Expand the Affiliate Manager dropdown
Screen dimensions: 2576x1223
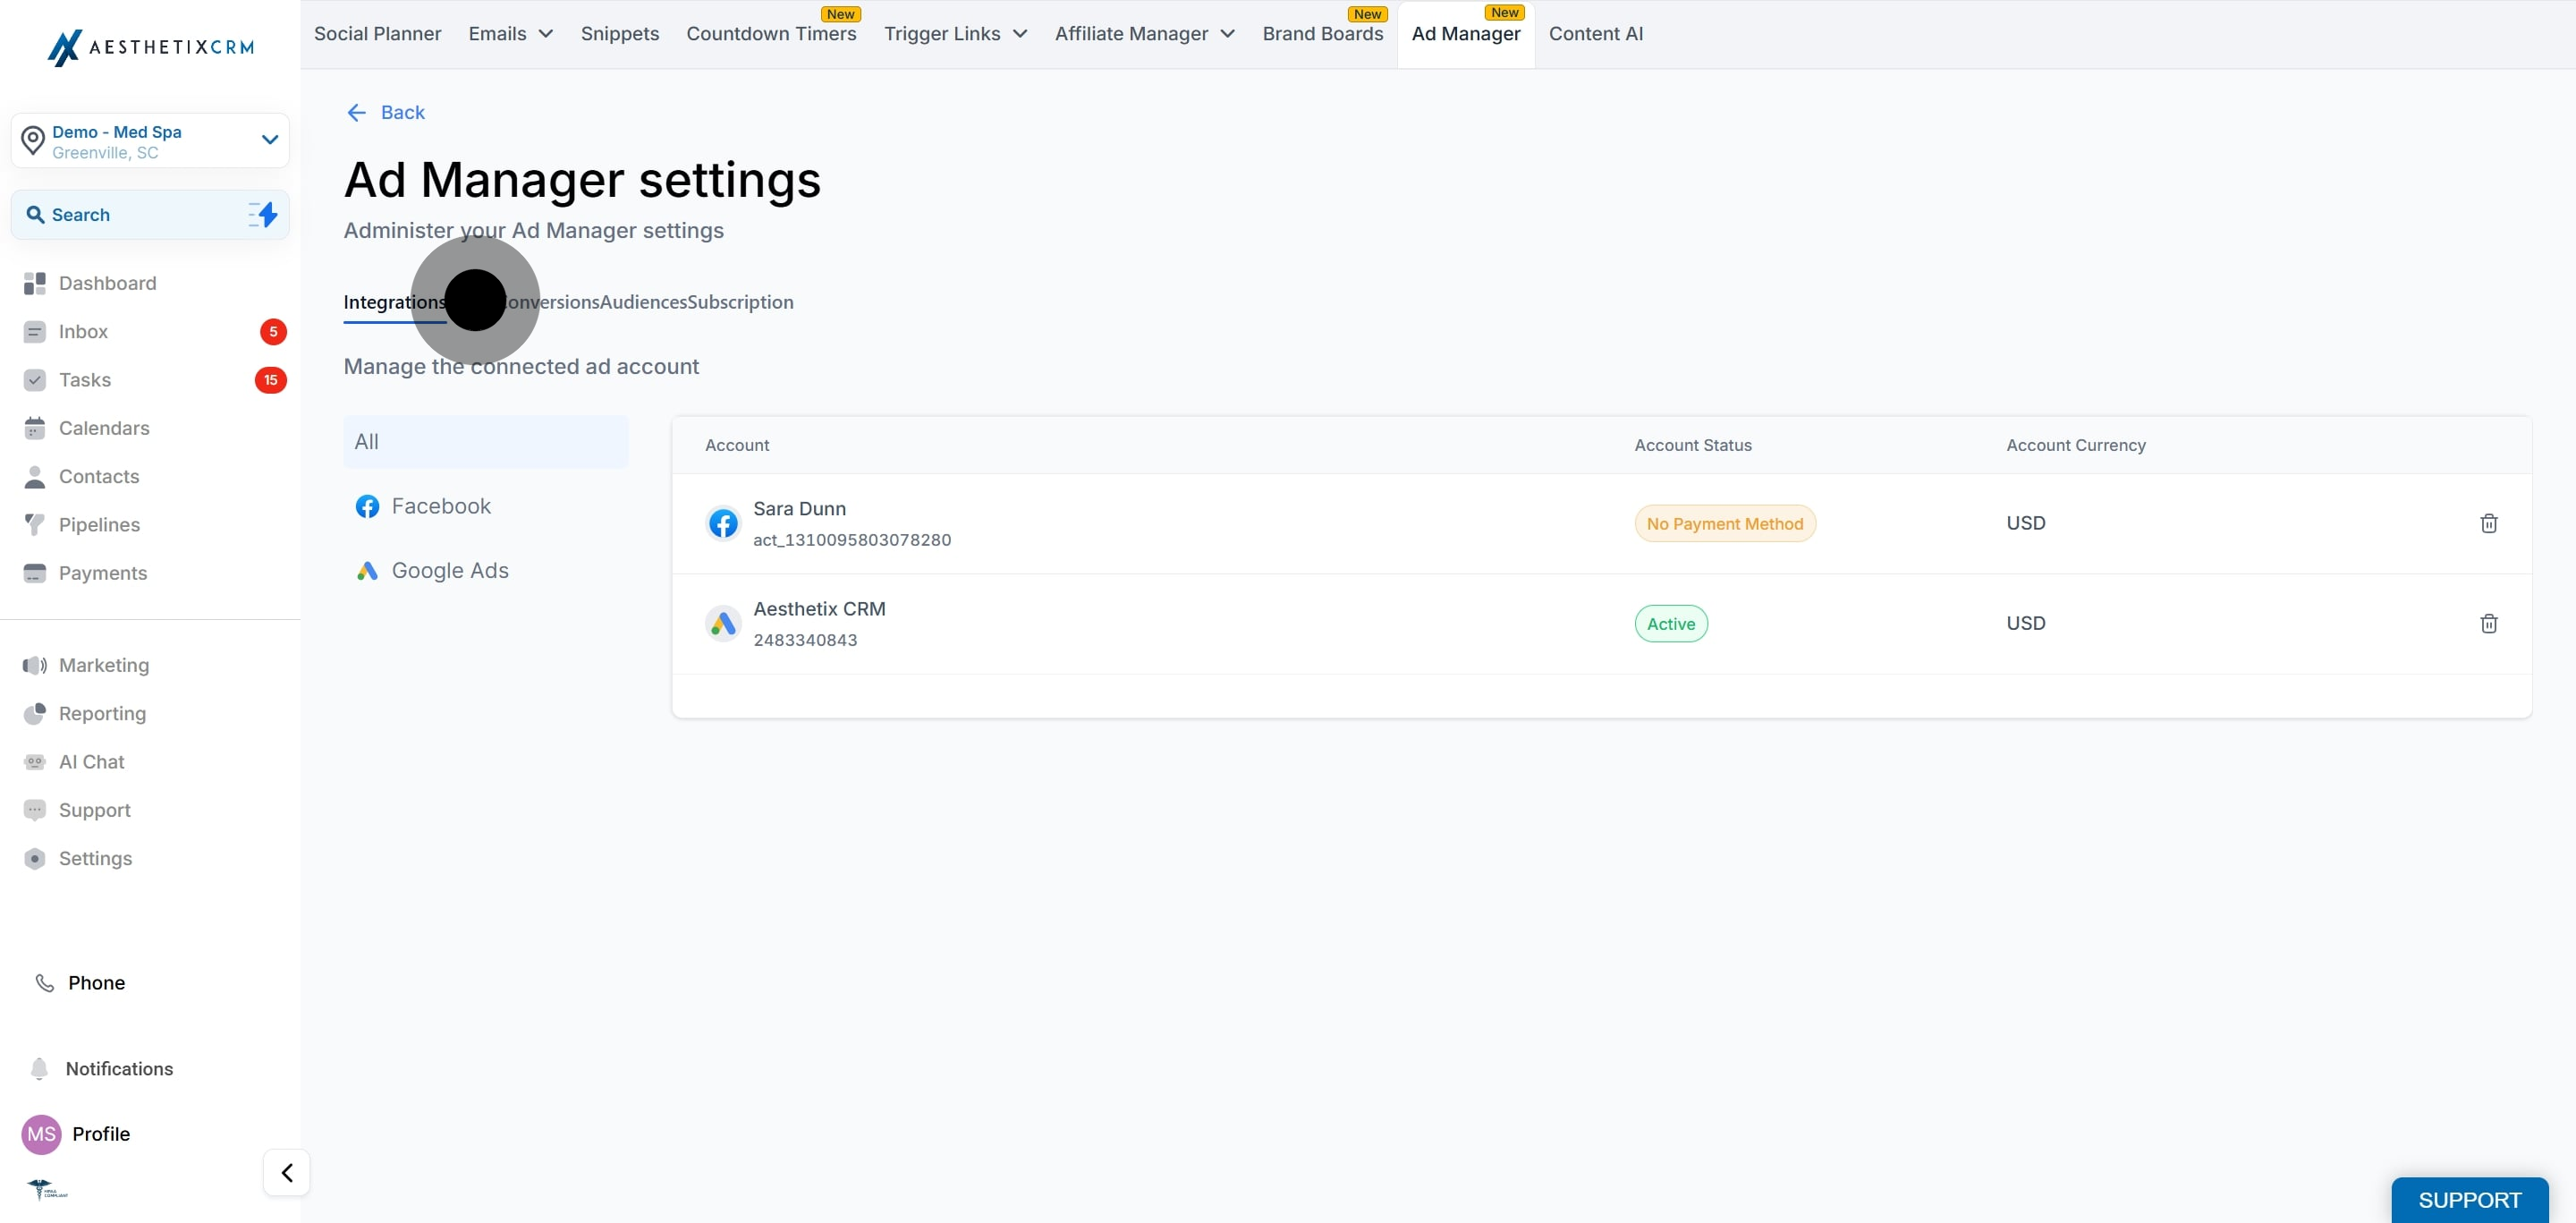click(1144, 34)
